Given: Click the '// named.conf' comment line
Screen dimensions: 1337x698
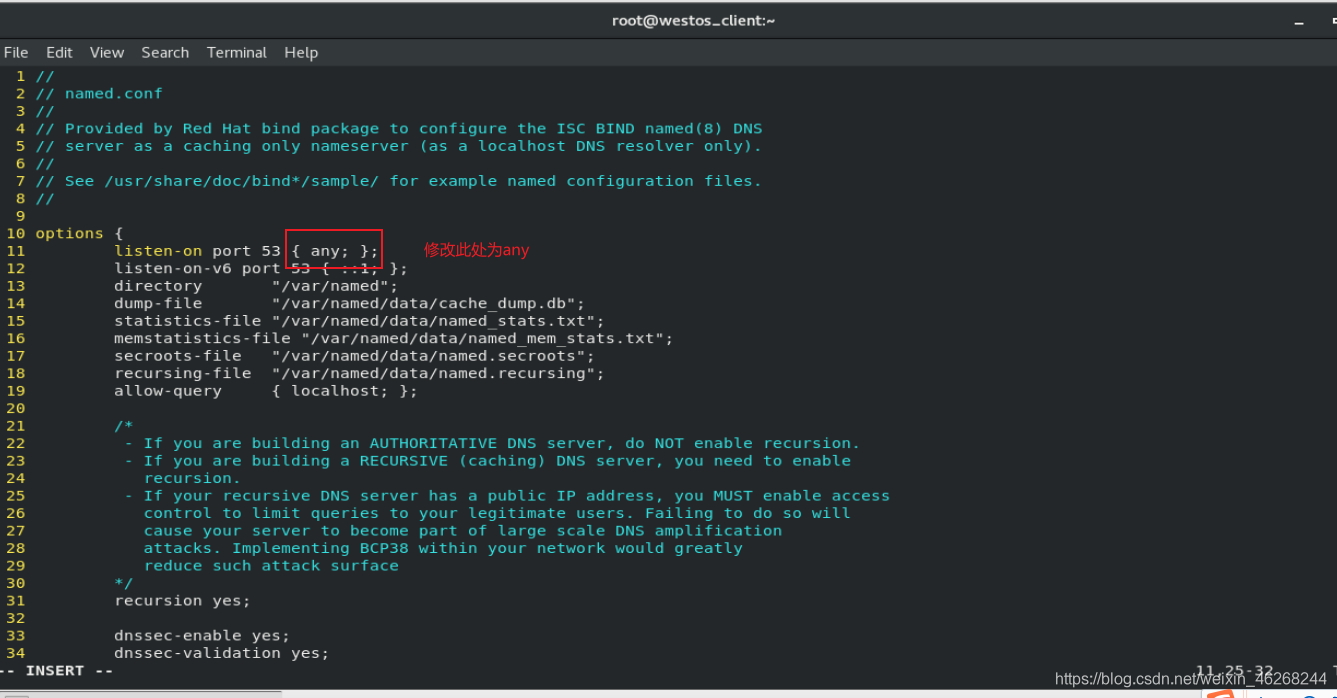Looking at the screenshot, I should 99,93.
